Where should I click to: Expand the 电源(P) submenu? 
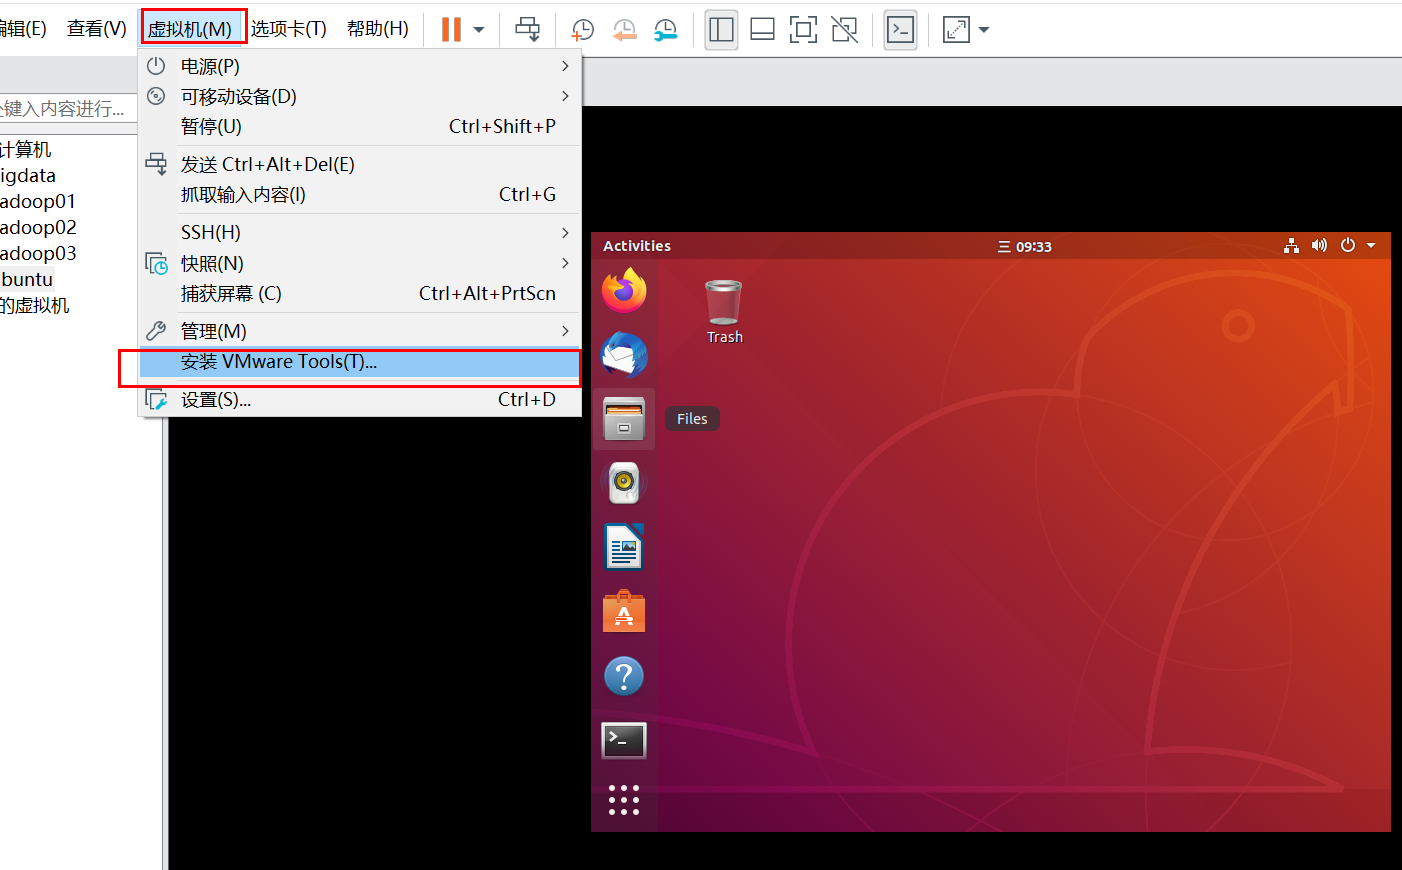tap(360, 67)
